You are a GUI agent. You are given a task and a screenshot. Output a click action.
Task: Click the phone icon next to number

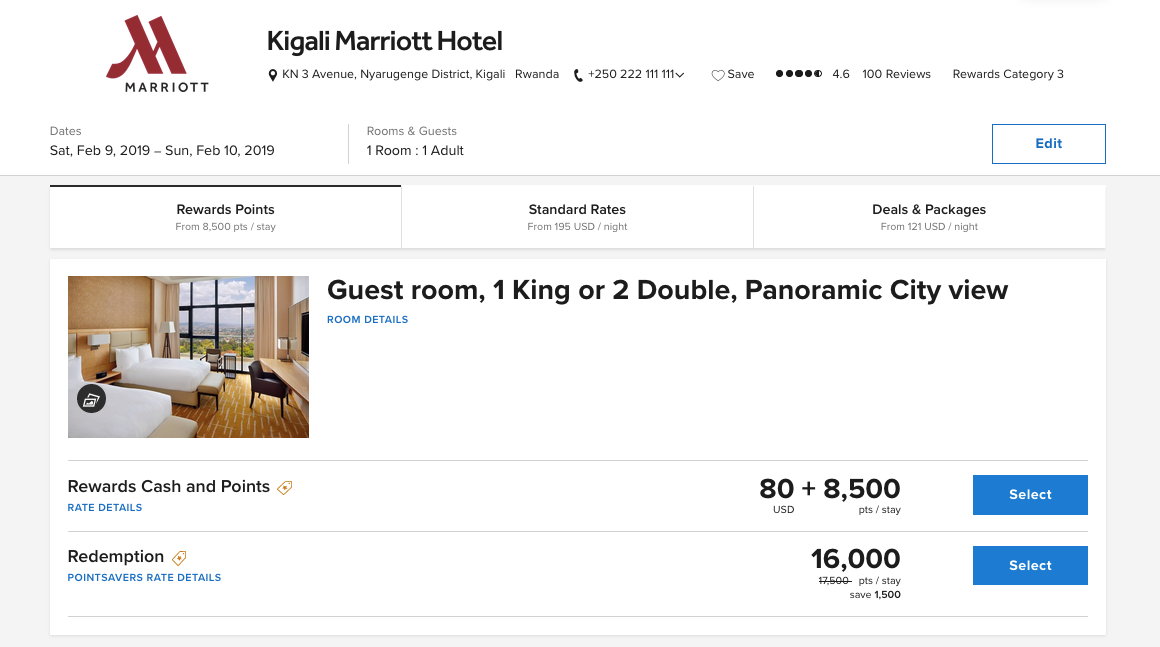coord(578,75)
